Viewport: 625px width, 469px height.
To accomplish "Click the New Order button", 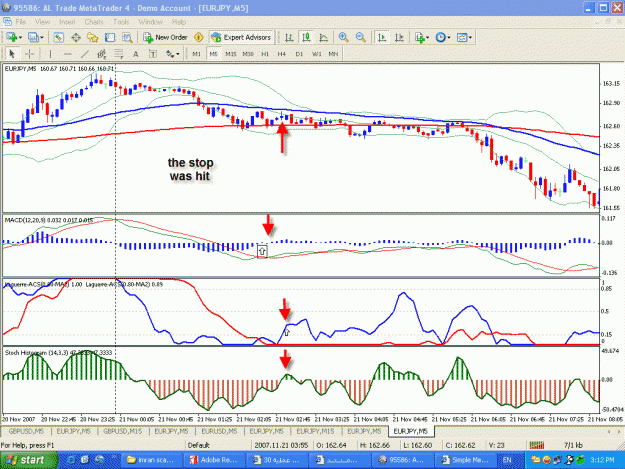I will [x=165, y=37].
